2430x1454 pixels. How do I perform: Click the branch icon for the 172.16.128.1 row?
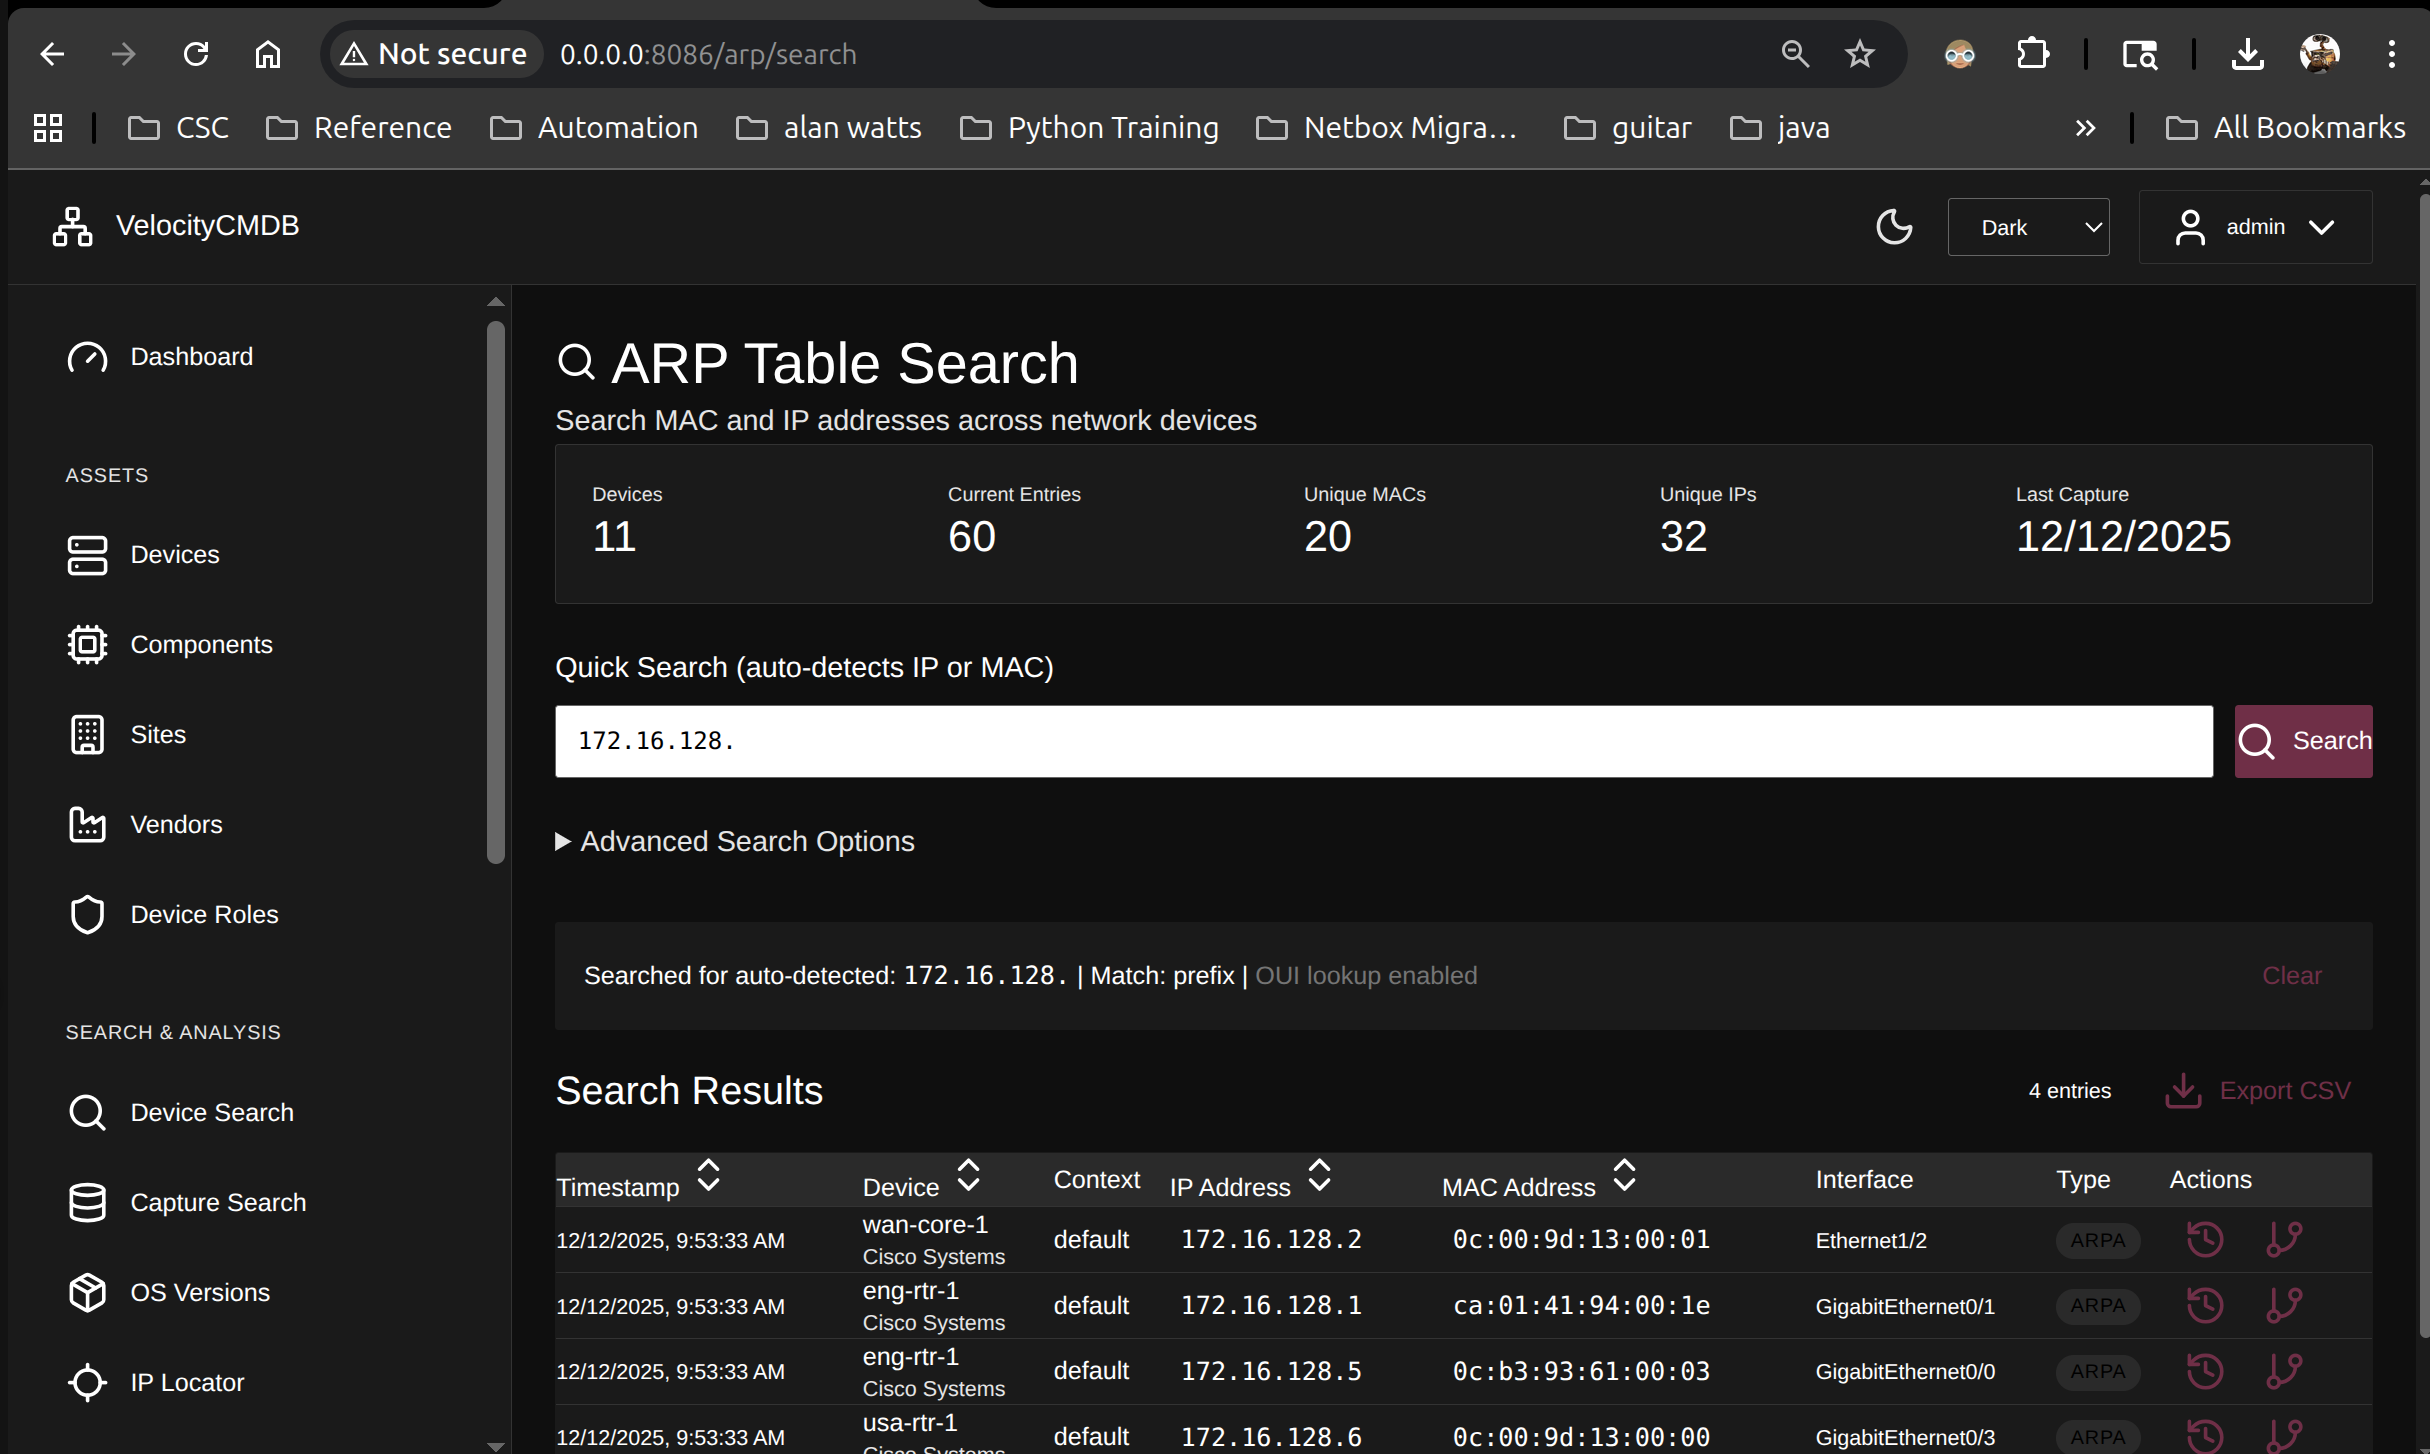2284,1304
